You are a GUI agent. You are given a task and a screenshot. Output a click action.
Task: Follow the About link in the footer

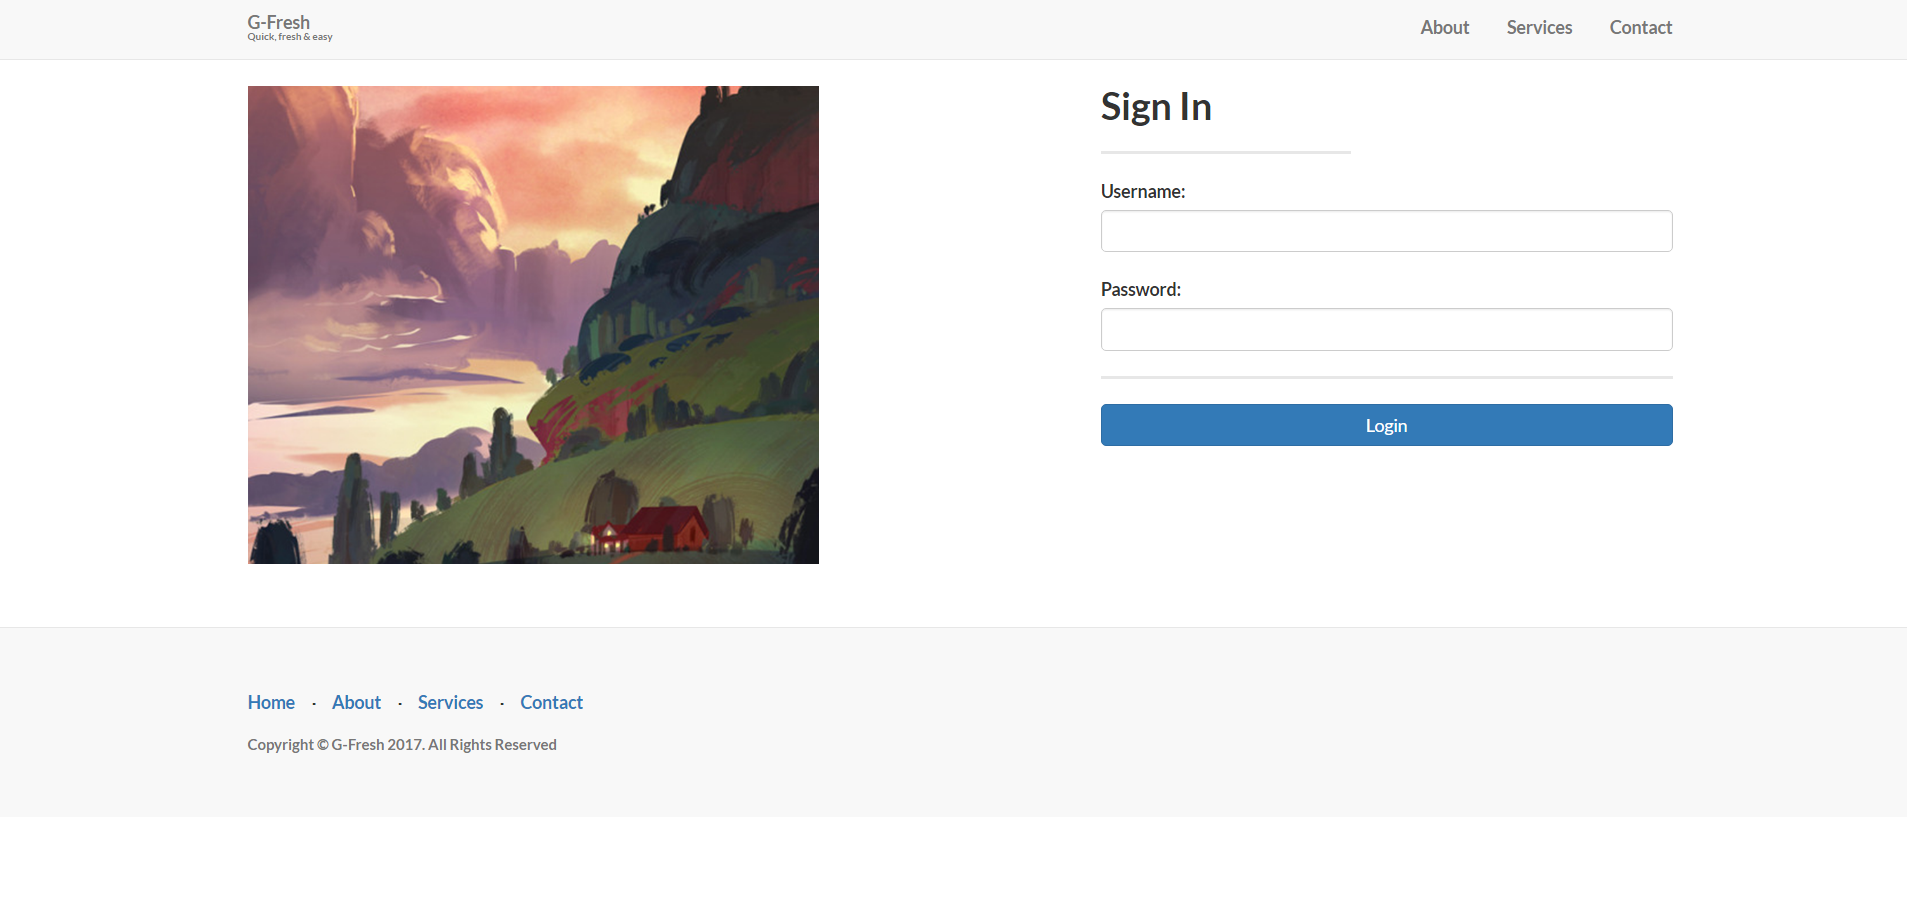pos(356,702)
